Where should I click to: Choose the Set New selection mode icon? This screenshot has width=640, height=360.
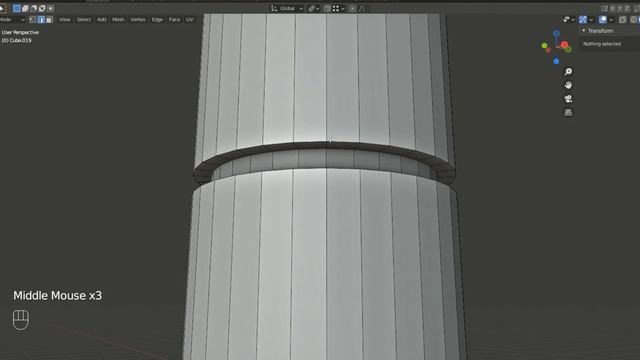(x=17, y=8)
